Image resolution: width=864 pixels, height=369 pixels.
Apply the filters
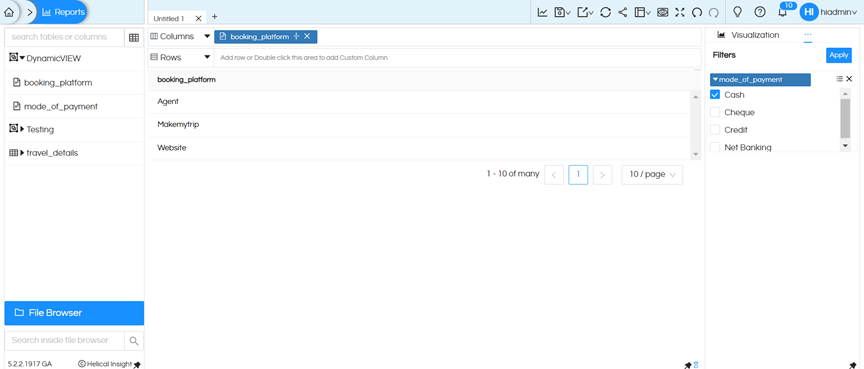click(839, 55)
